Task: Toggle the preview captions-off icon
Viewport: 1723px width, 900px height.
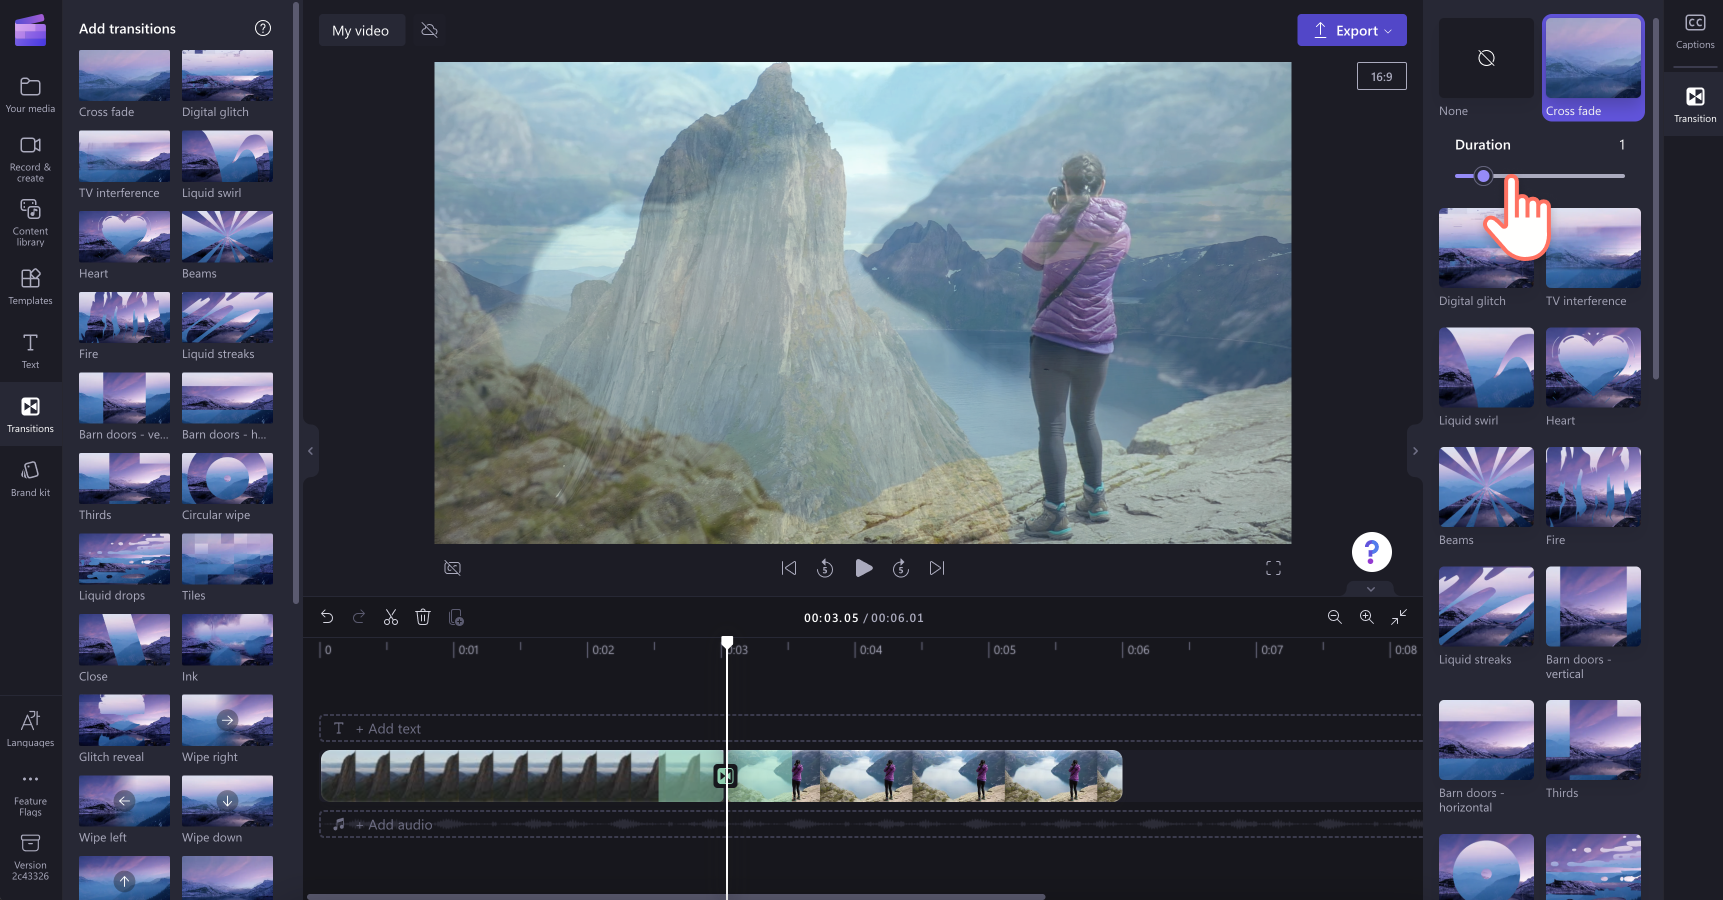Action: (x=453, y=568)
